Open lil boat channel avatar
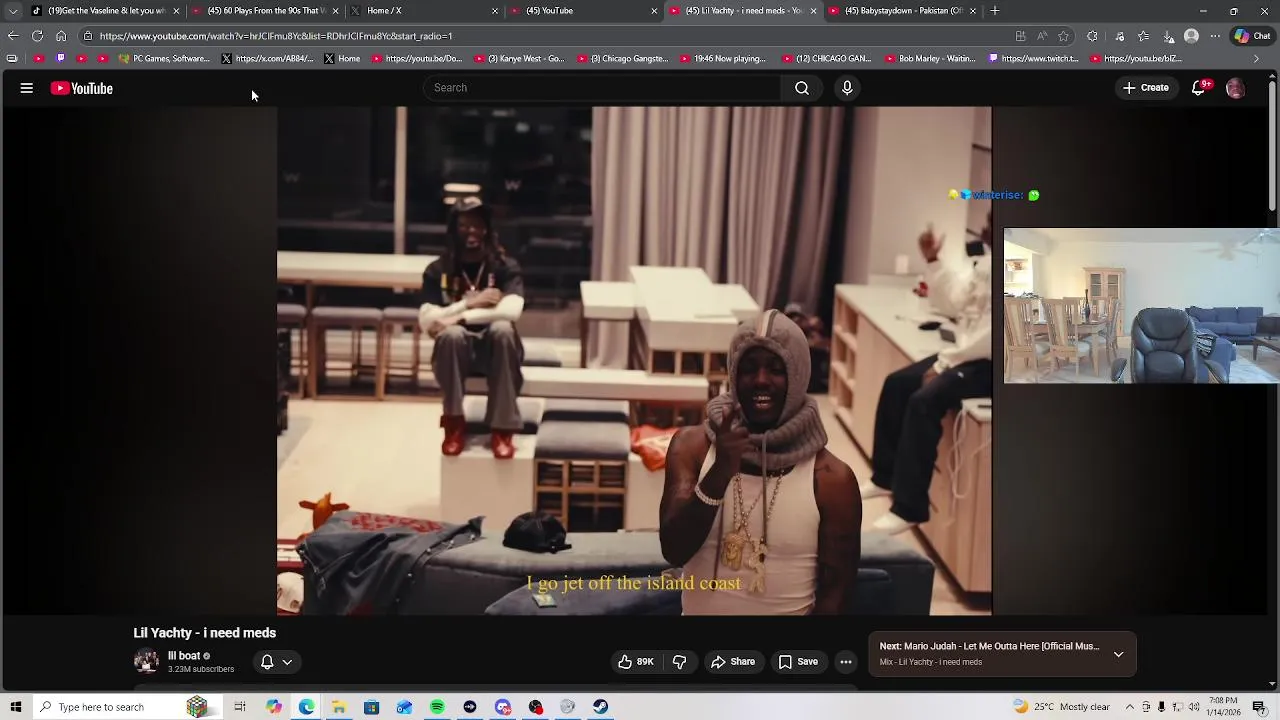The width and height of the screenshot is (1280, 720). coord(146,662)
